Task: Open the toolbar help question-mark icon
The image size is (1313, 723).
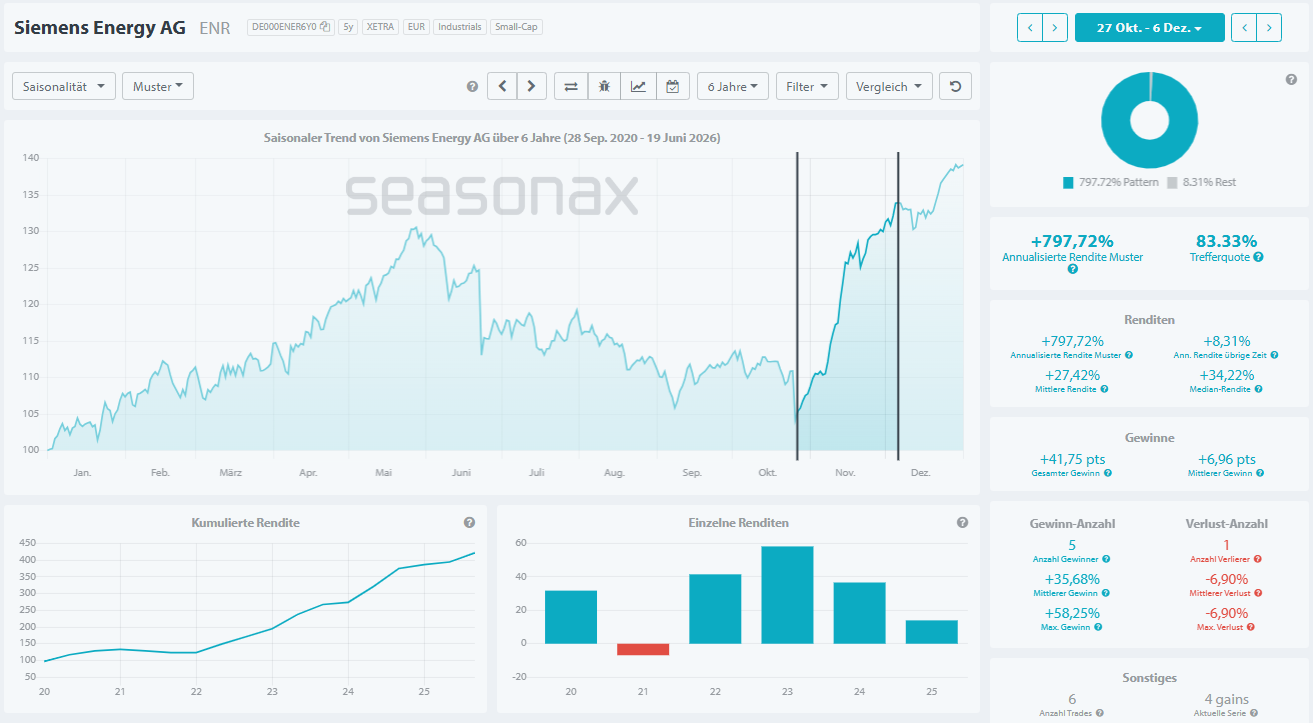Action: pyautogui.click(x=472, y=87)
